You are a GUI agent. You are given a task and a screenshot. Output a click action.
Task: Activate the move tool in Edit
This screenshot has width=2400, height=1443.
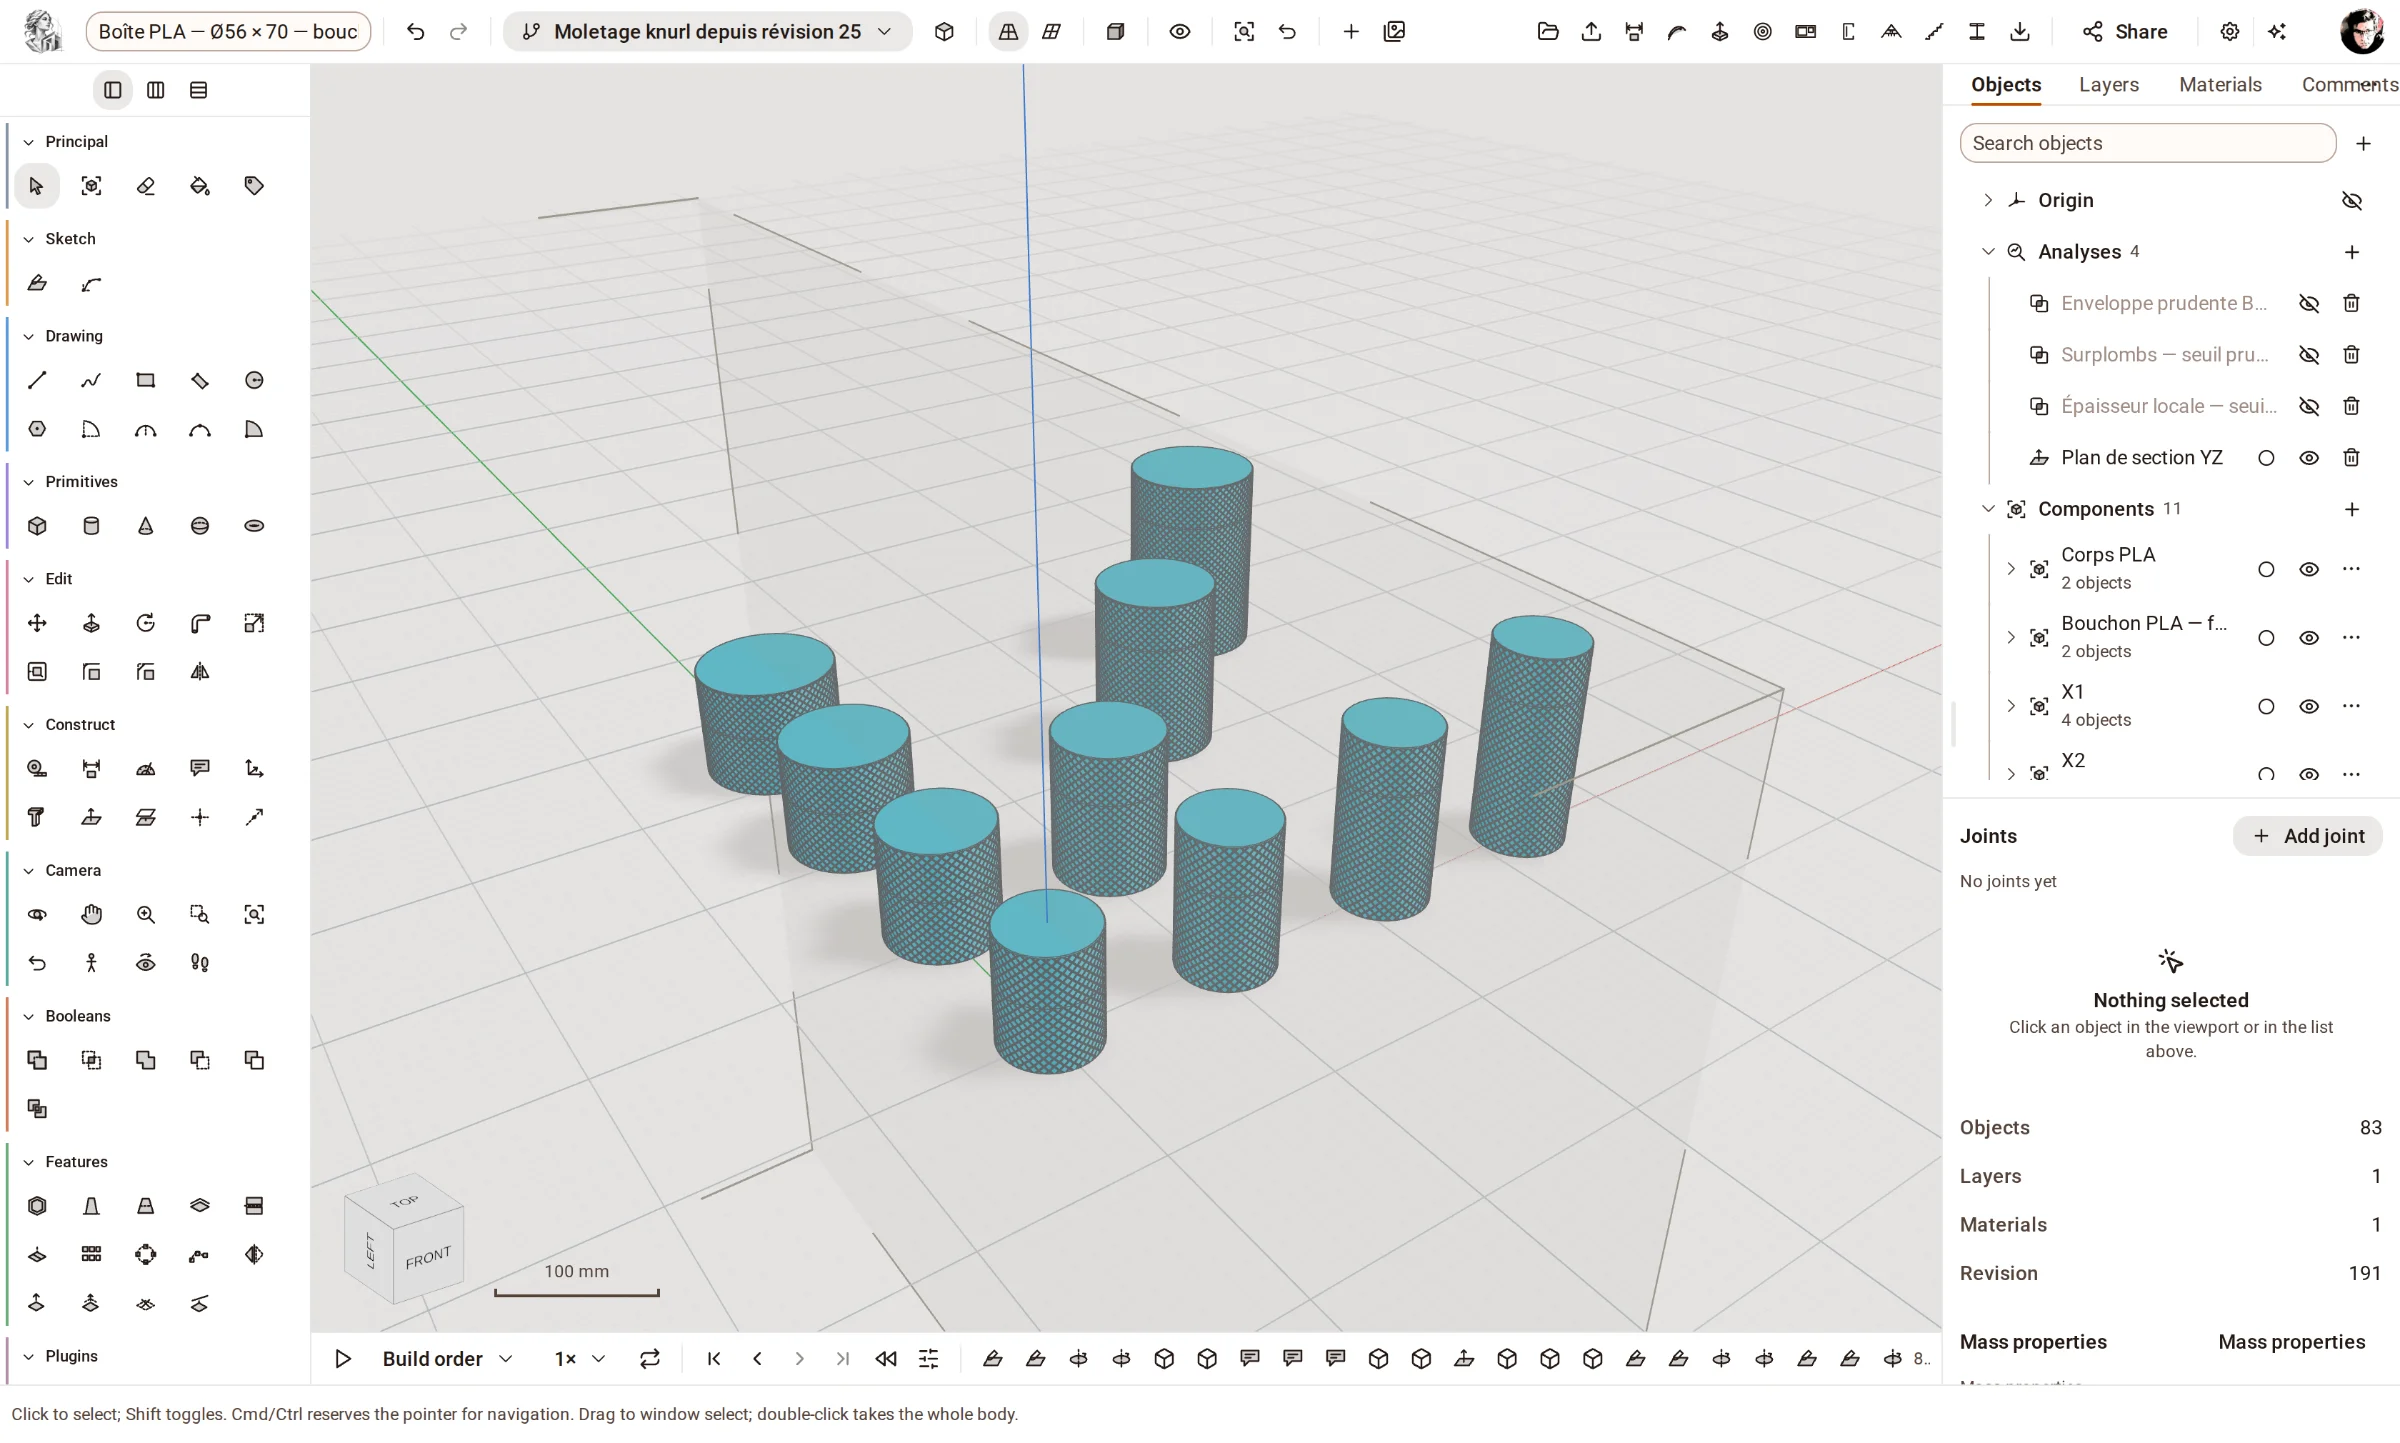(x=37, y=623)
